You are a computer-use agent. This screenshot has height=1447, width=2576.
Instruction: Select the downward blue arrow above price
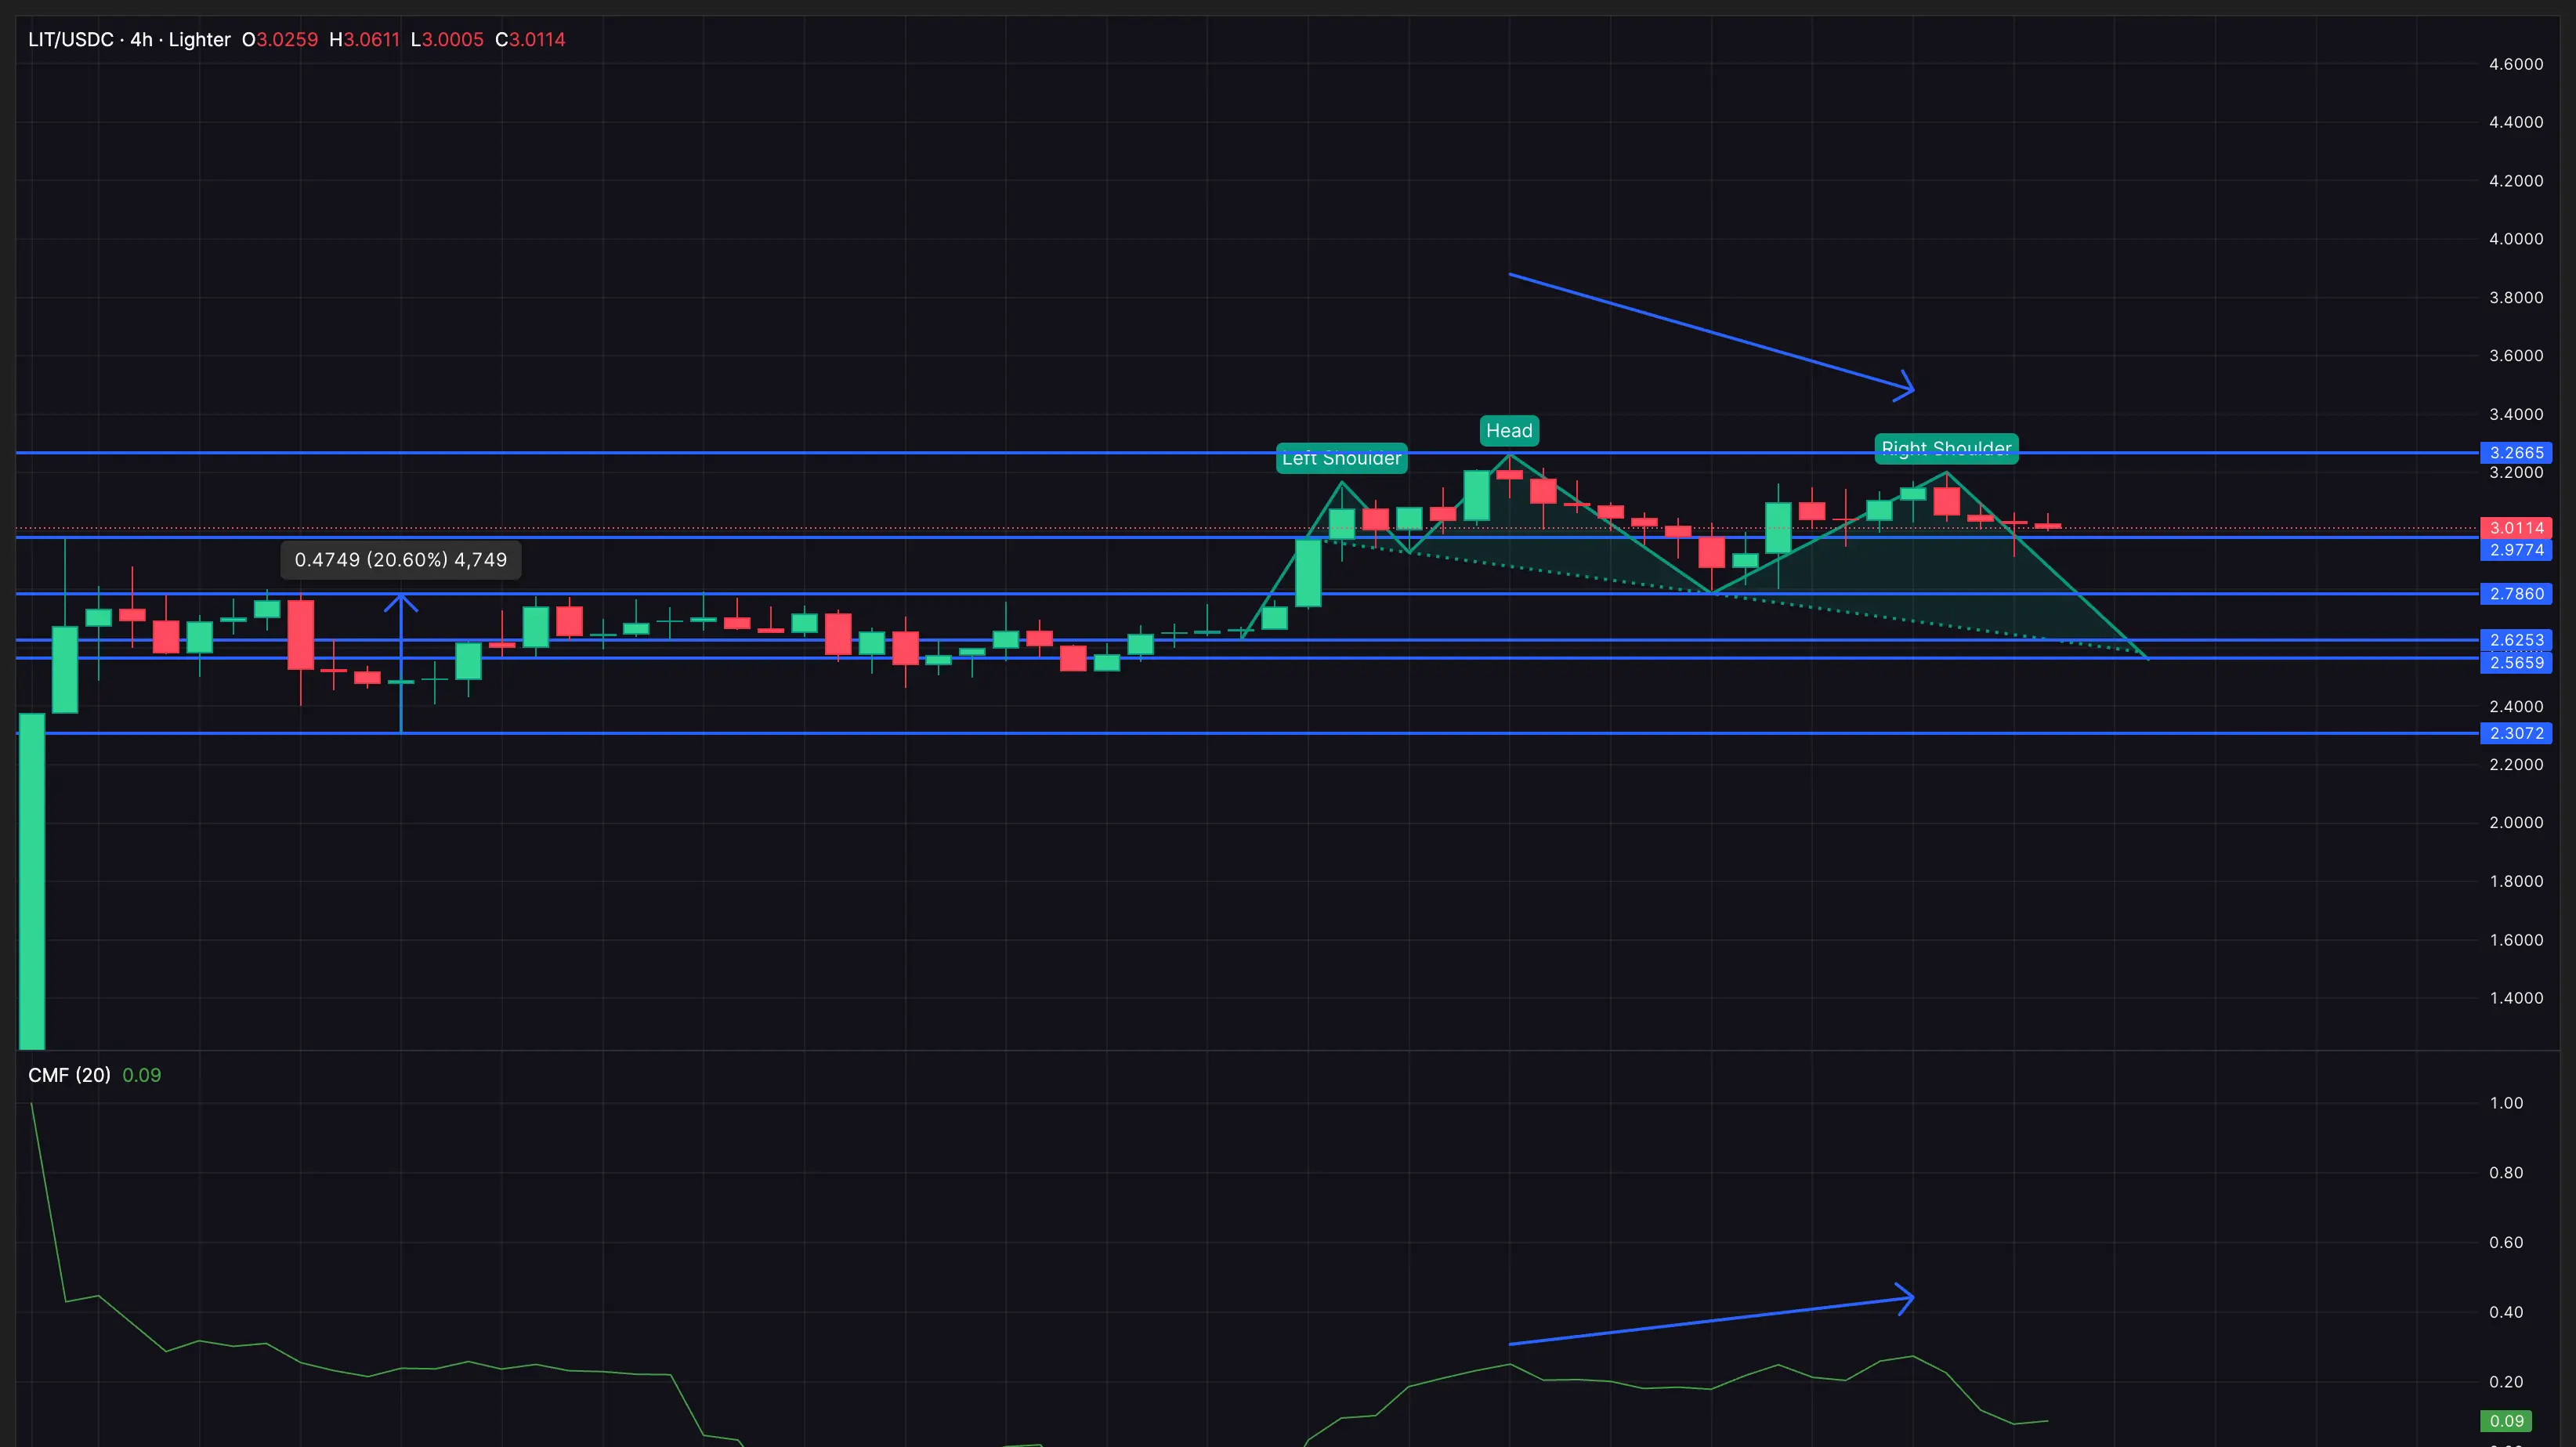[x=1710, y=331]
